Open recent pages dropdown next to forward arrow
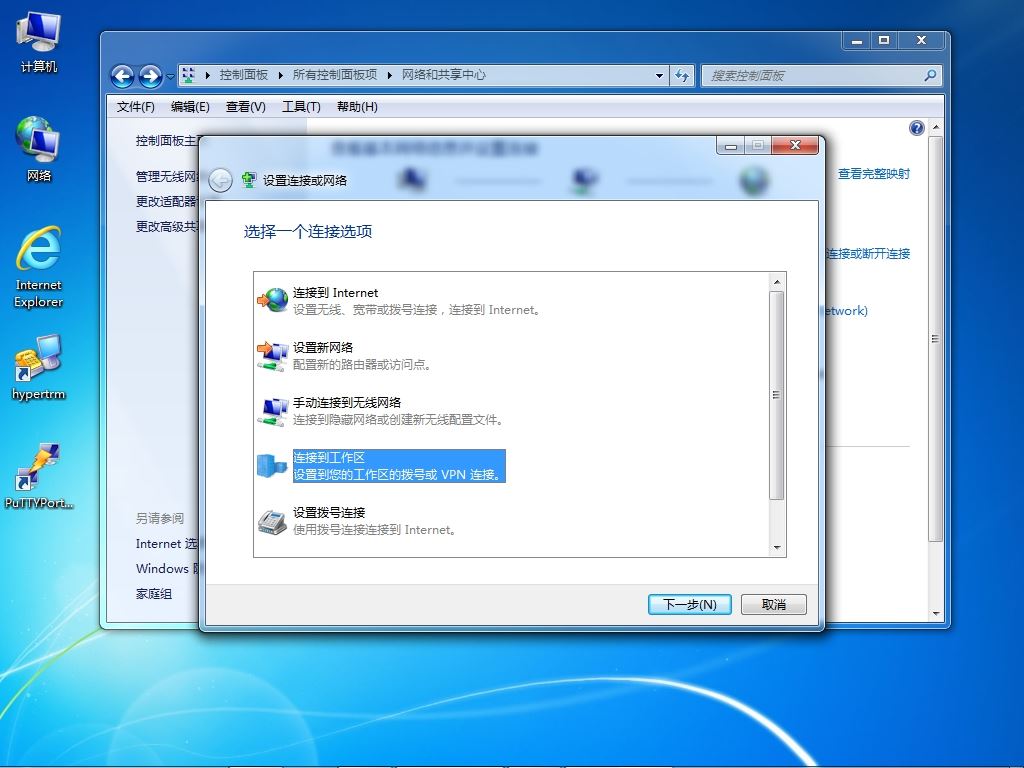Screen dimensions: 1024x768 point(170,76)
